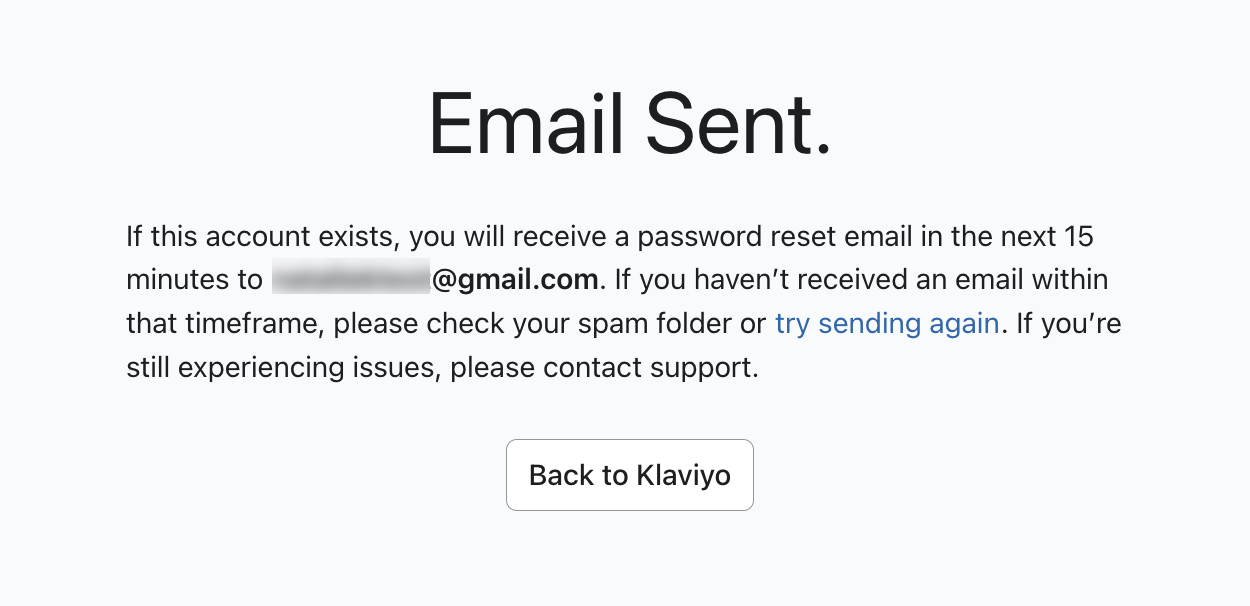Screen dimensions: 1250x606
Task: Click the obscured recipient address
Action: pos(352,279)
